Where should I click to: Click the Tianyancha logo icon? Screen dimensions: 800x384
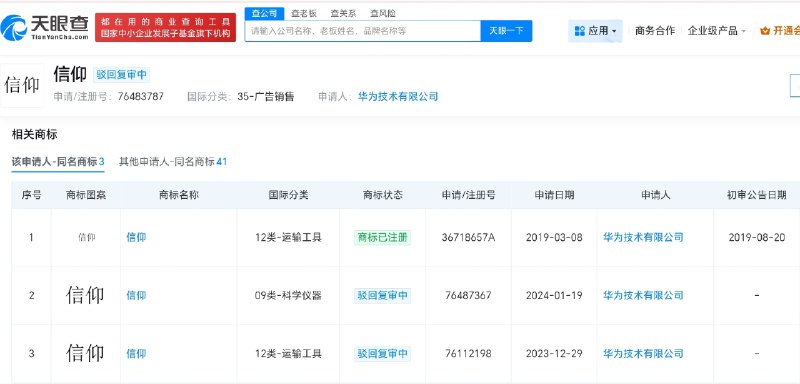point(14,28)
